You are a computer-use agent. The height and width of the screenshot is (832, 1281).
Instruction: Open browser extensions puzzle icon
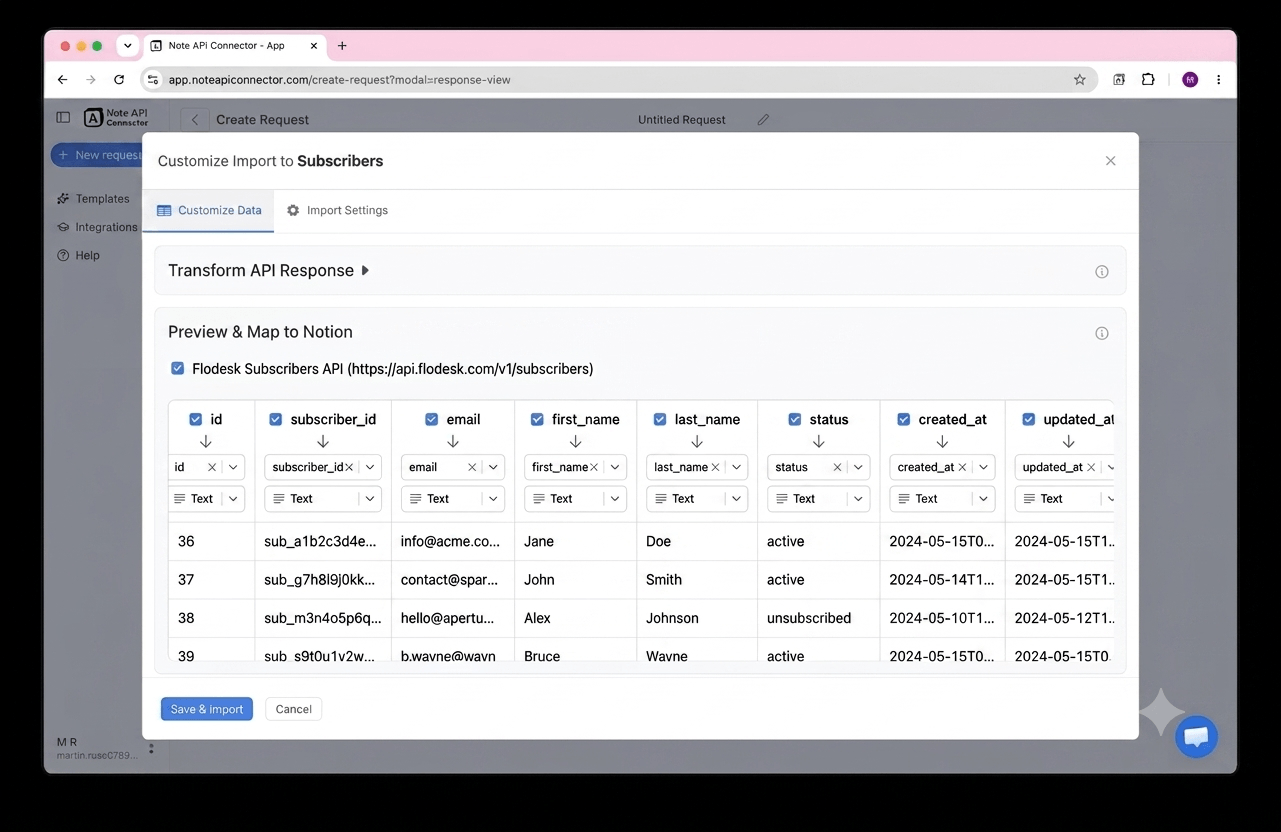pos(1148,80)
